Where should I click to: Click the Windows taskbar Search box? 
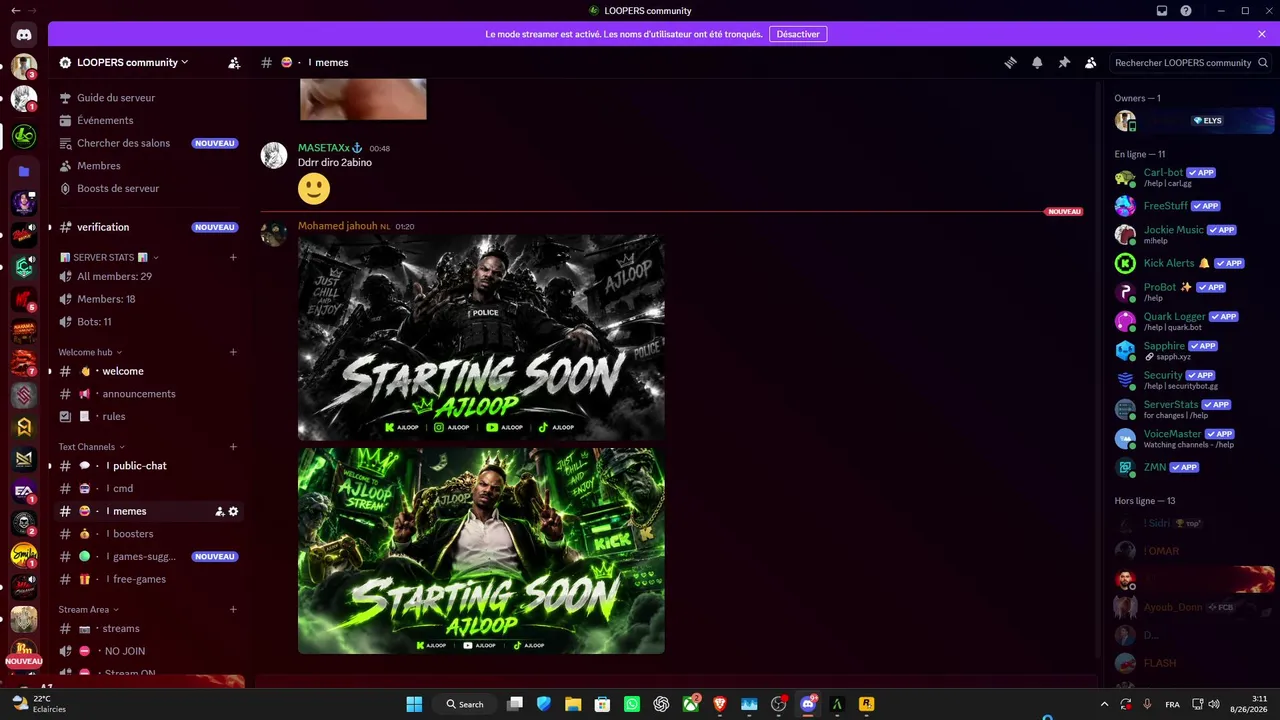tap(466, 704)
